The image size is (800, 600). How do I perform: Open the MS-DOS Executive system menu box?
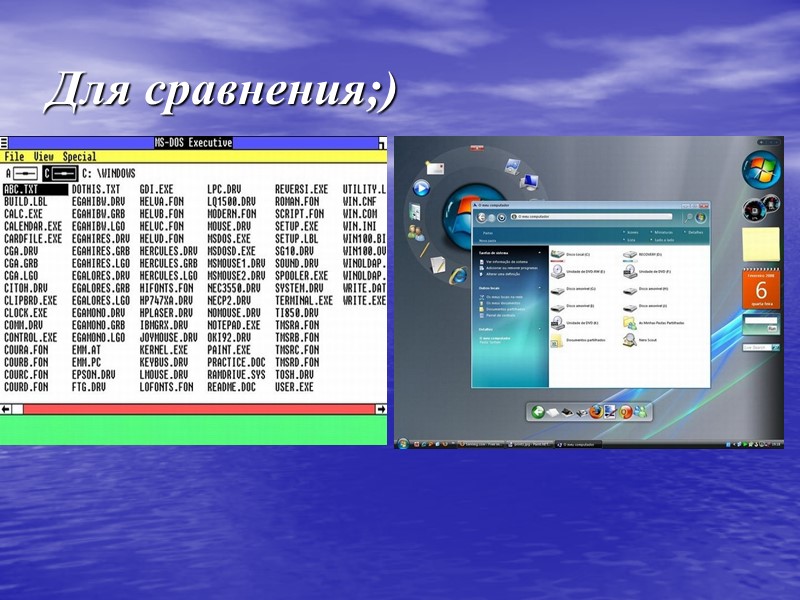pos(4,143)
